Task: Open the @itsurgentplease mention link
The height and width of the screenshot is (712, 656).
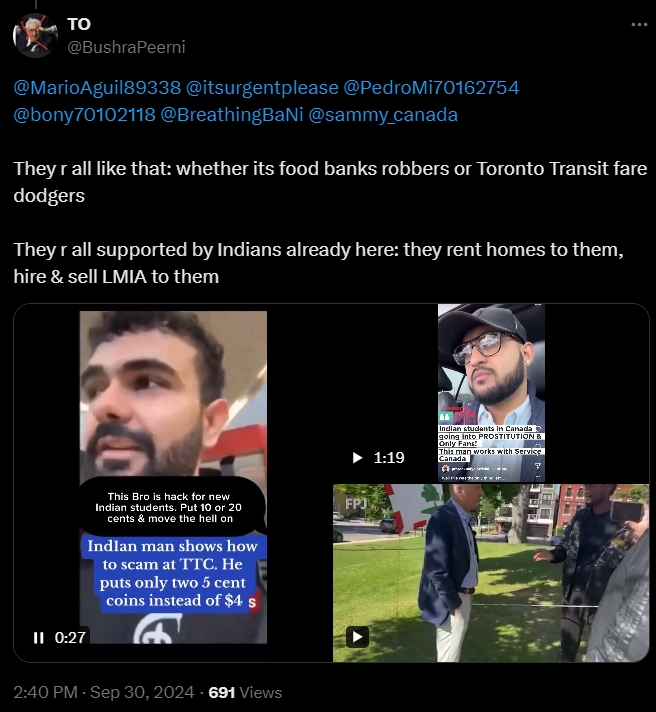Action: (x=262, y=87)
